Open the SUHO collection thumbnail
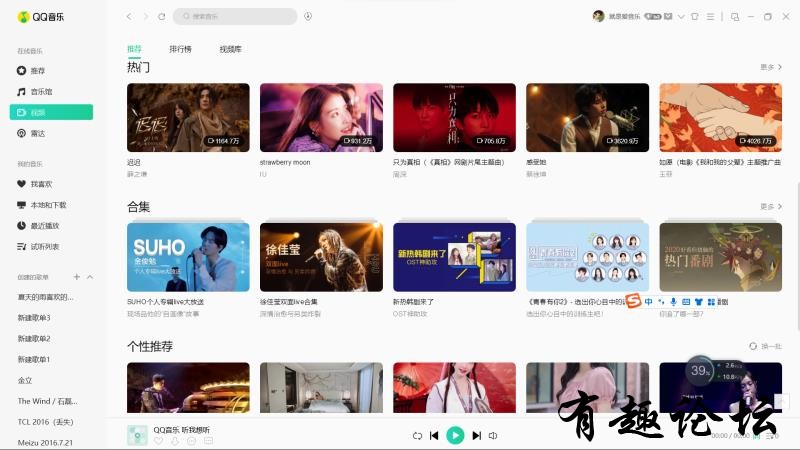Image resolution: width=800 pixels, height=450 pixels. point(188,257)
